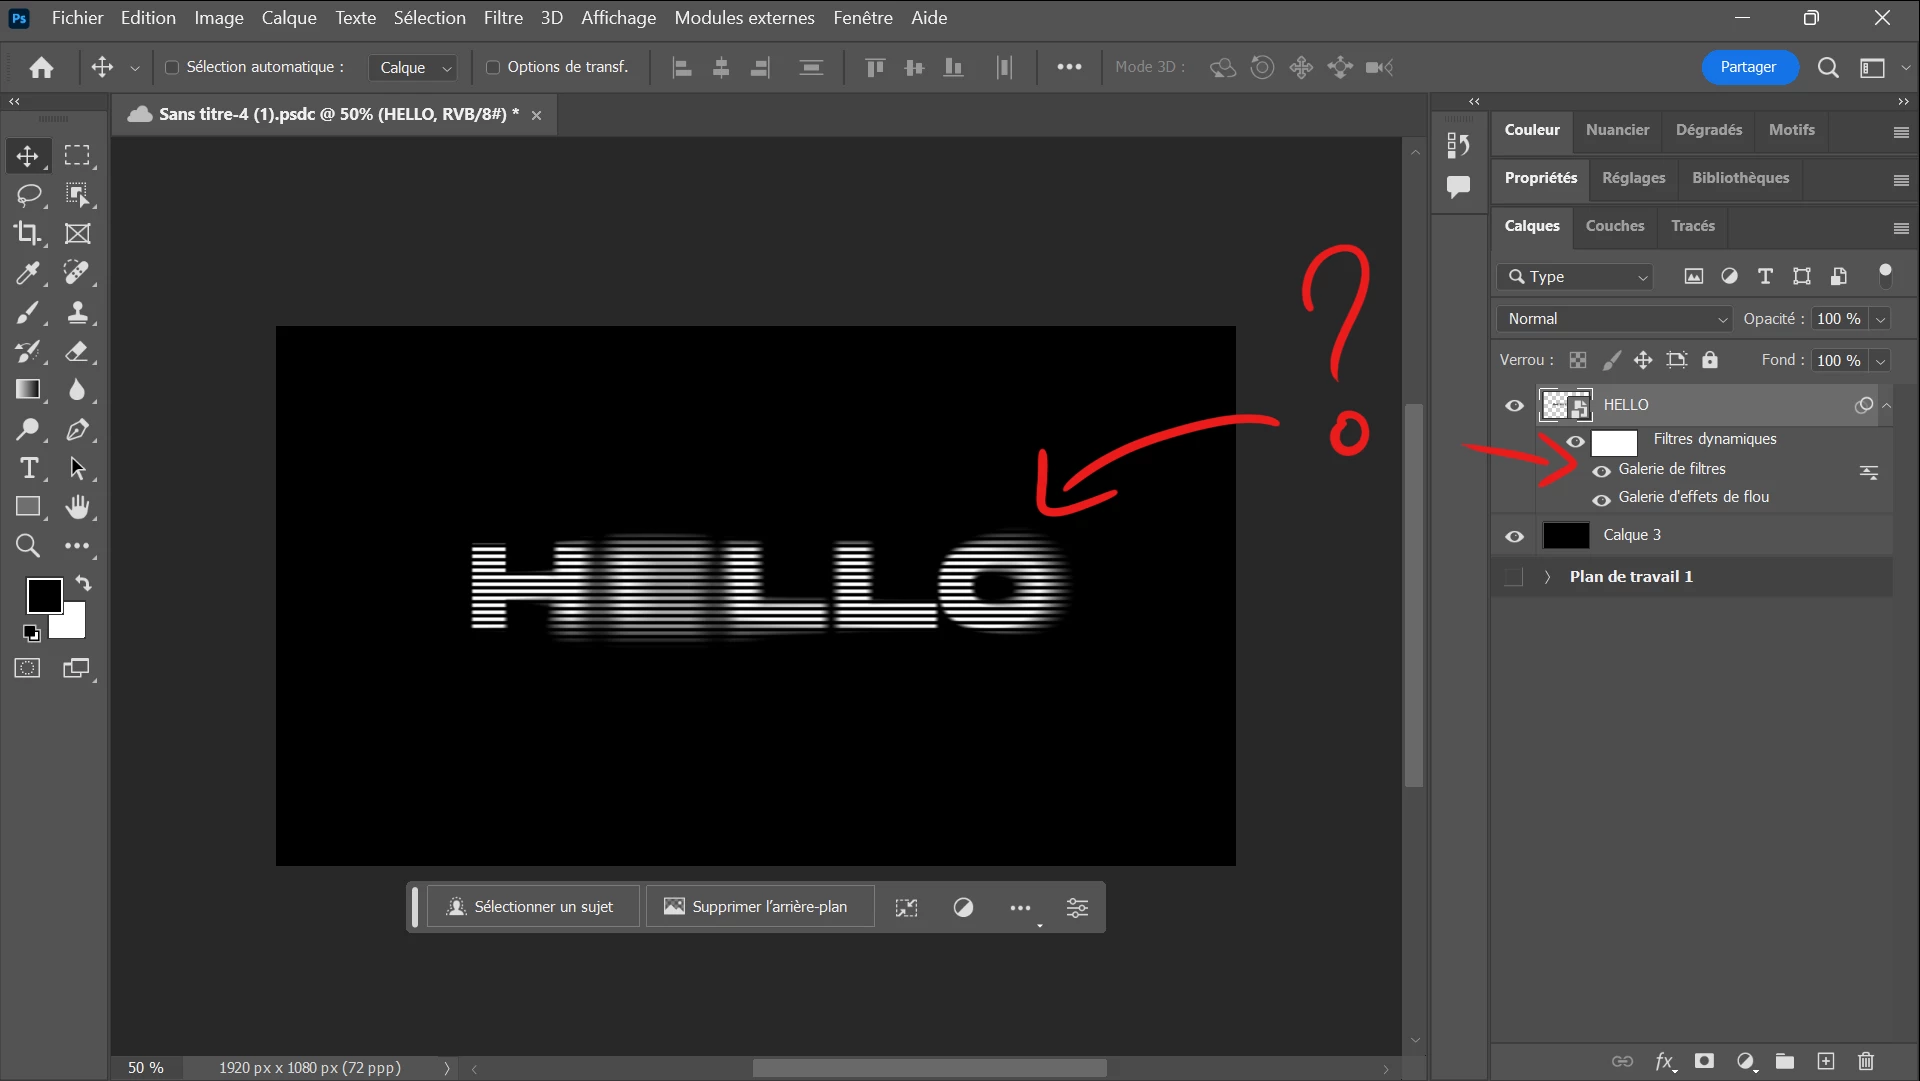Click the delete layer trash icon
1920x1081 pixels.
pyautogui.click(x=1865, y=1061)
